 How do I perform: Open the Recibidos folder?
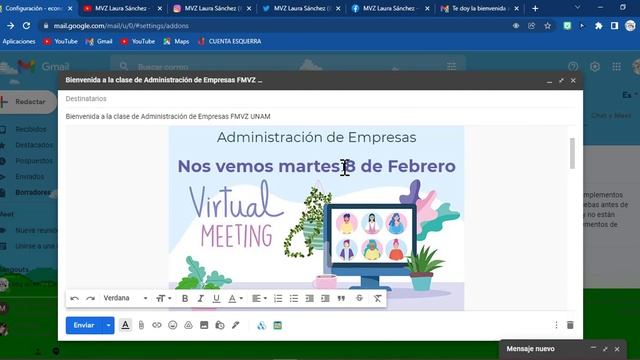point(31,129)
